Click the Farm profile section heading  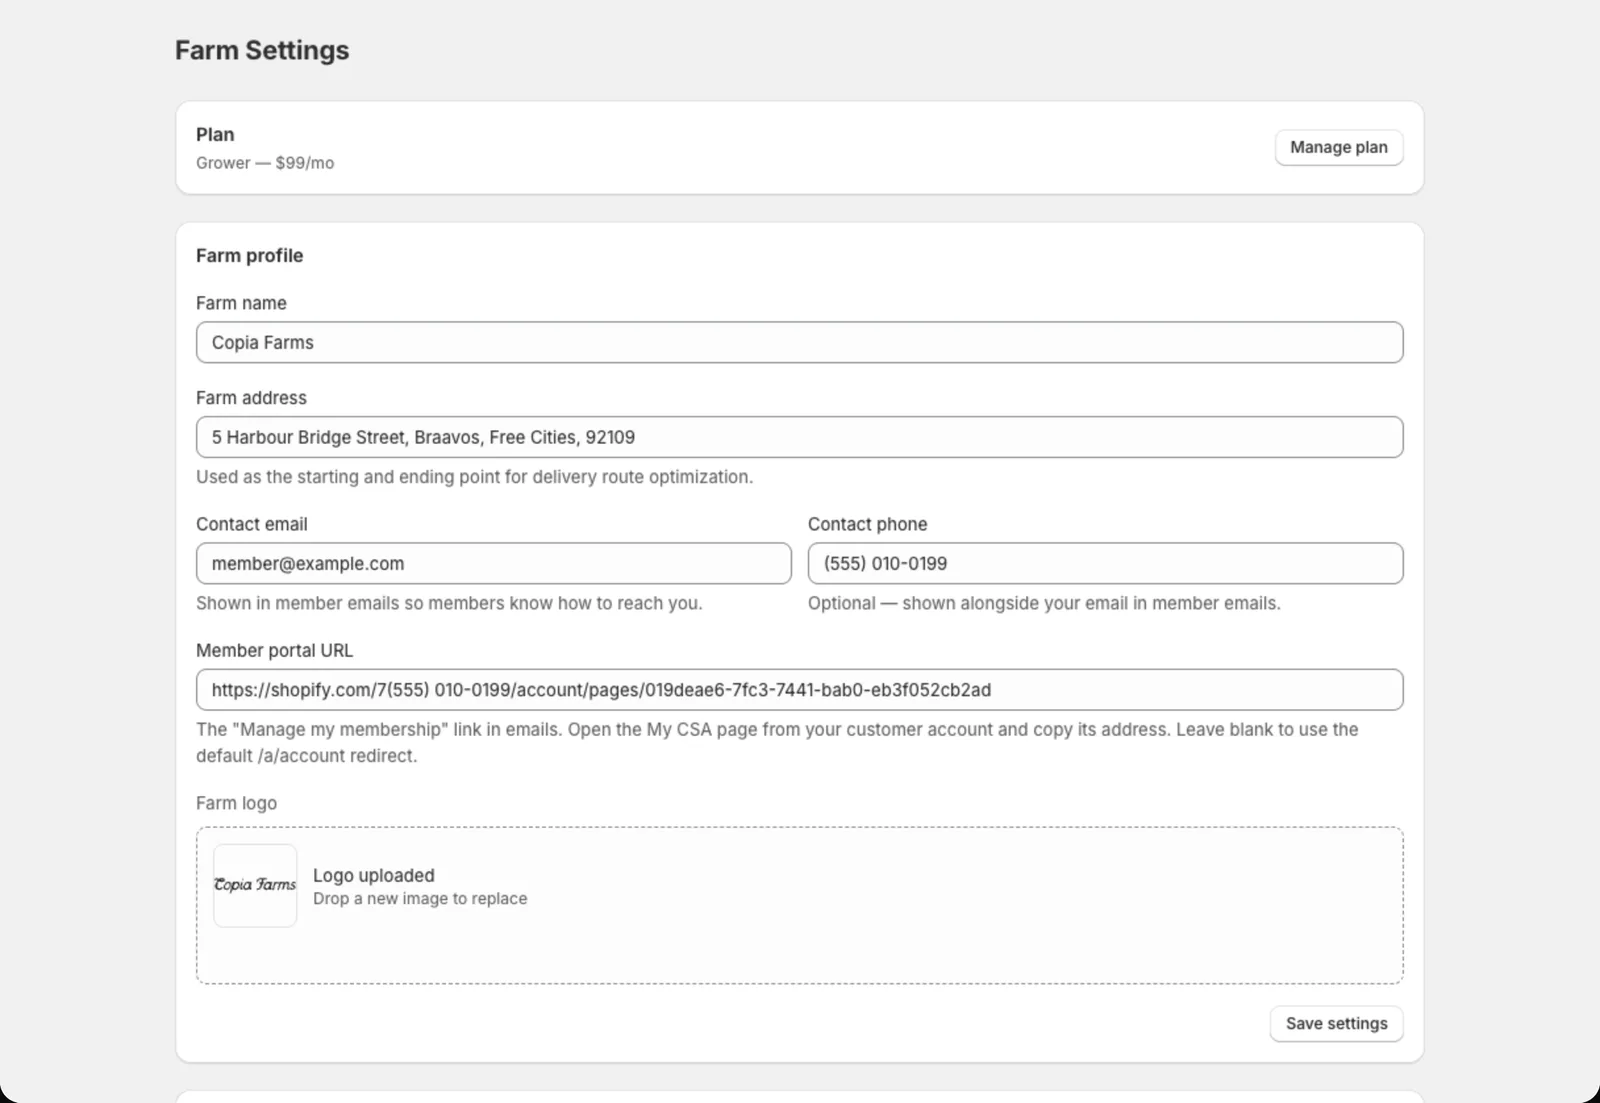click(249, 255)
